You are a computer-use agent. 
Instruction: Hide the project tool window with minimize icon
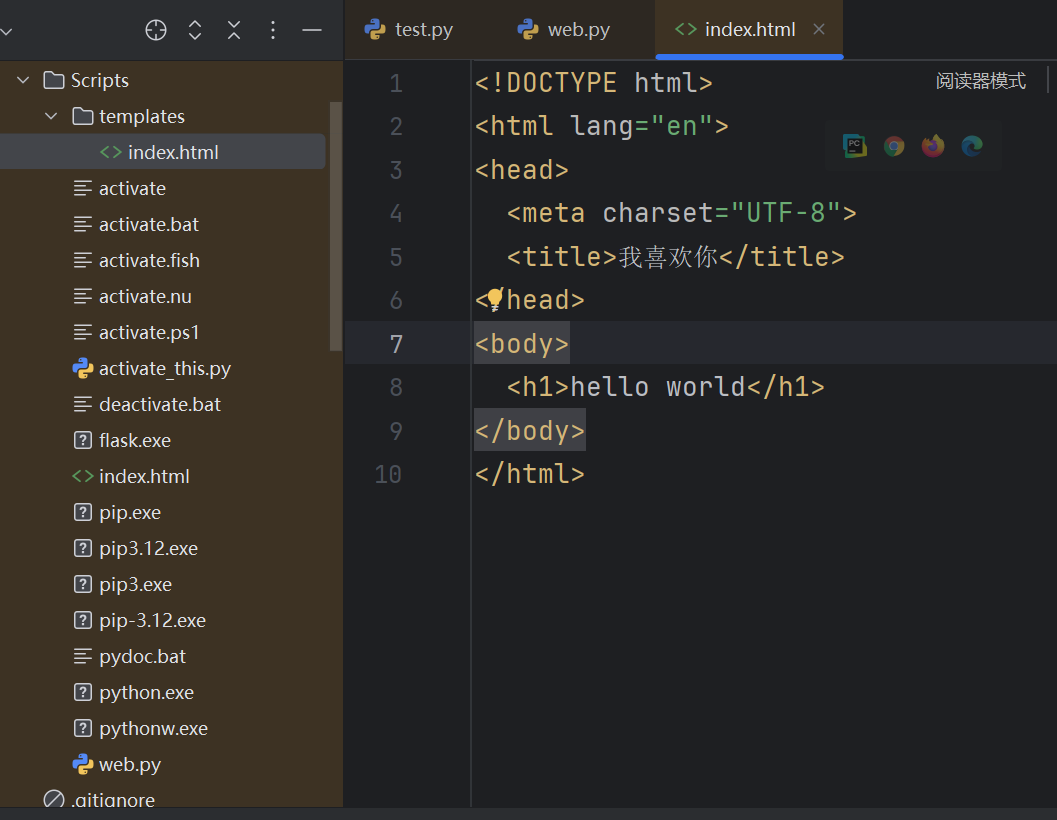pos(312,30)
